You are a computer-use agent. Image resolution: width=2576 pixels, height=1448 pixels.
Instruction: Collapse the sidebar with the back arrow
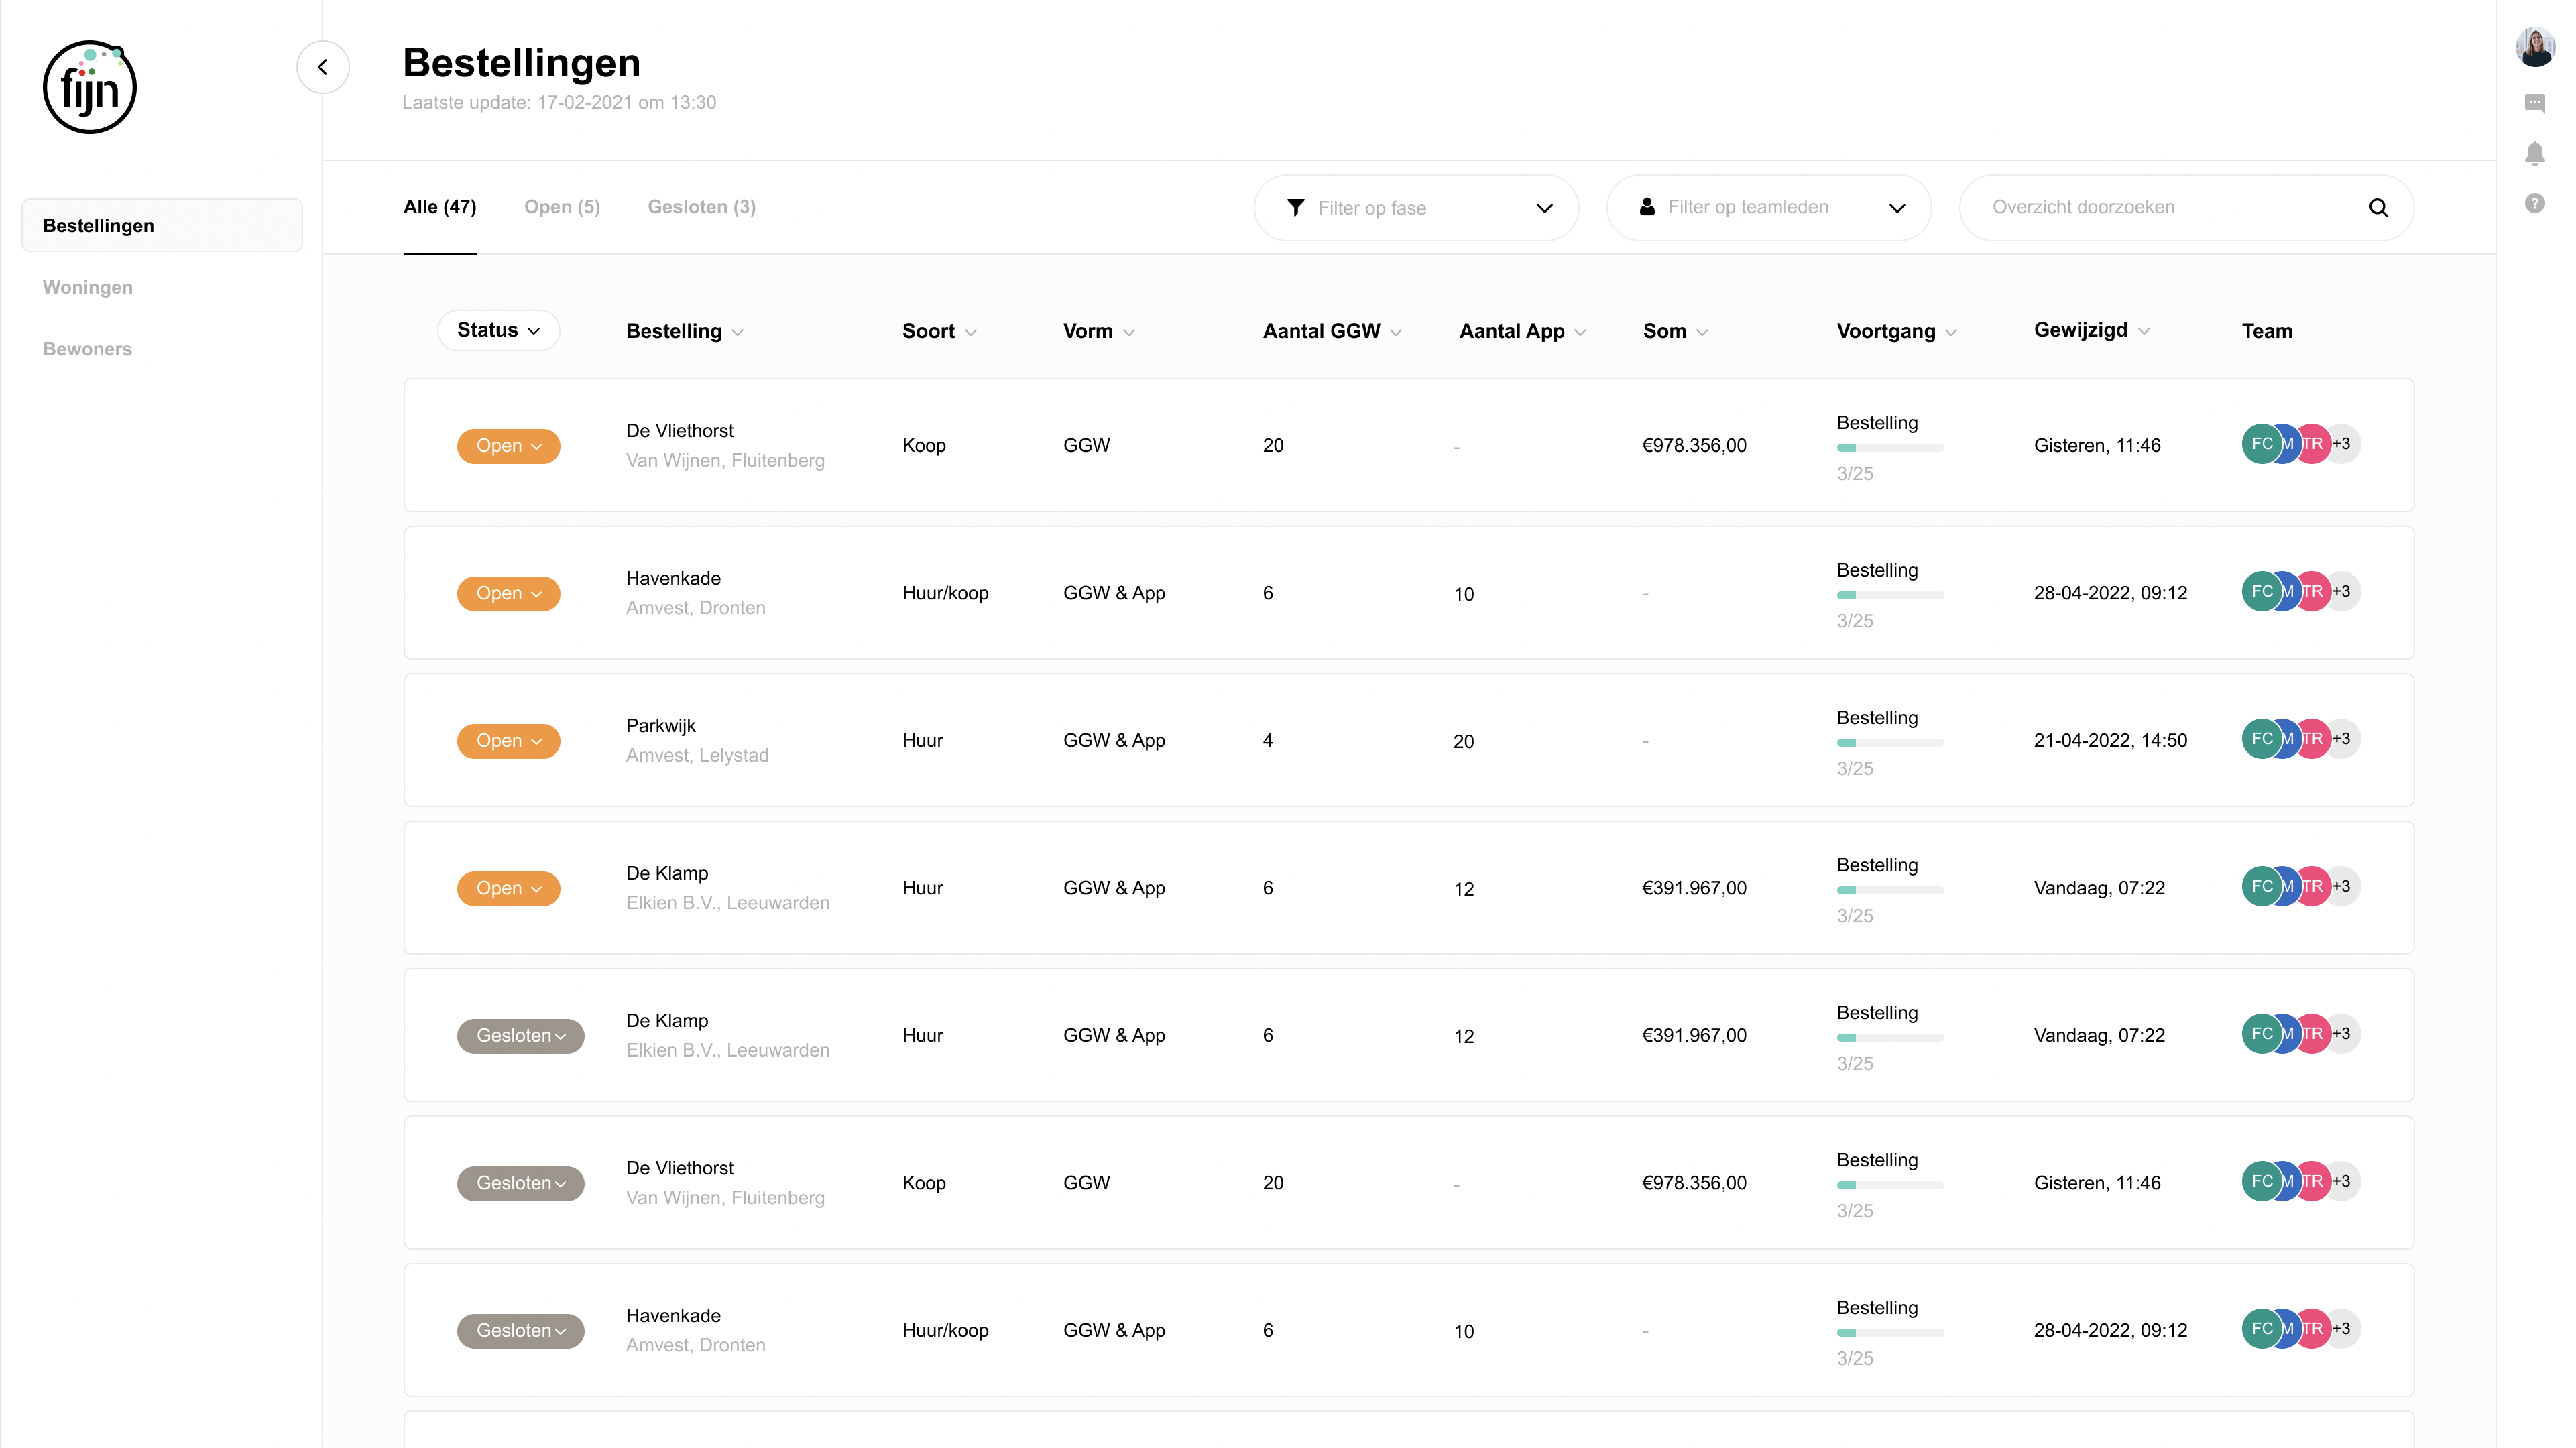point(323,67)
